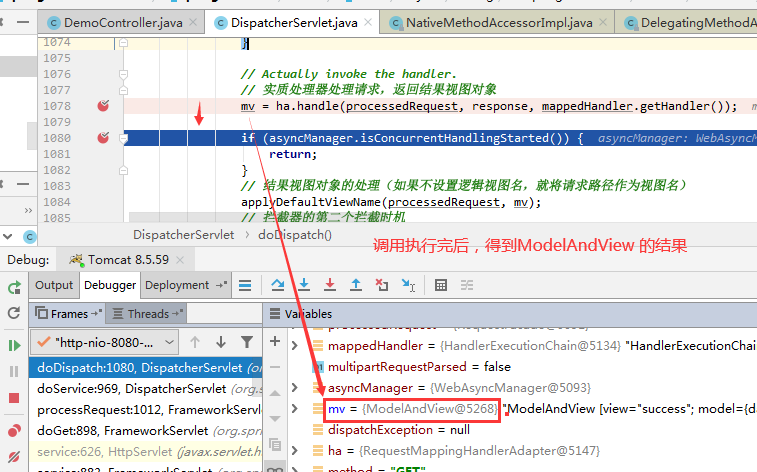757x472 pixels.
Task: Click the previous frame up arrow
Action: [195, 342]
